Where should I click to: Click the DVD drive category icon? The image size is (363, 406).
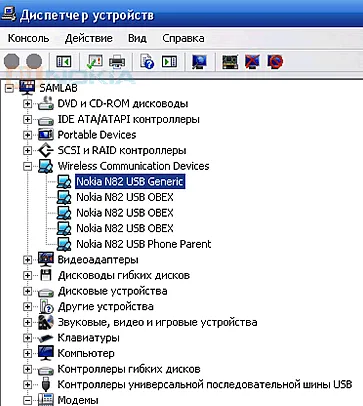coord(46,104)
